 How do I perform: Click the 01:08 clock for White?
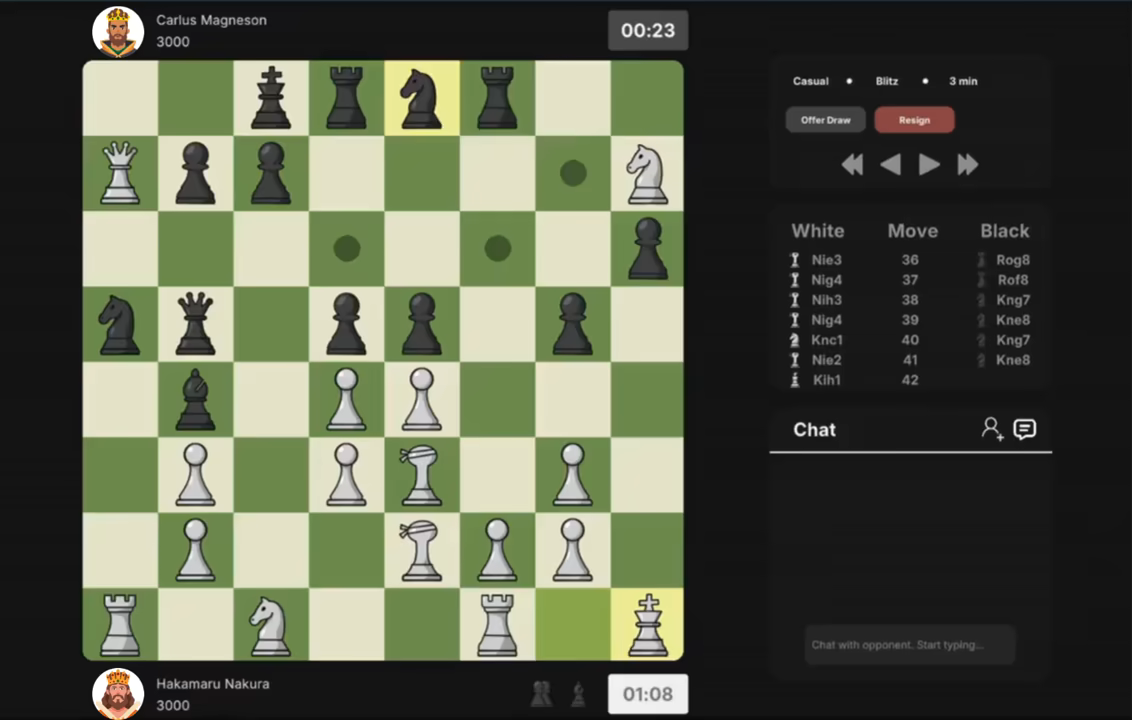(x=648, y=694)
